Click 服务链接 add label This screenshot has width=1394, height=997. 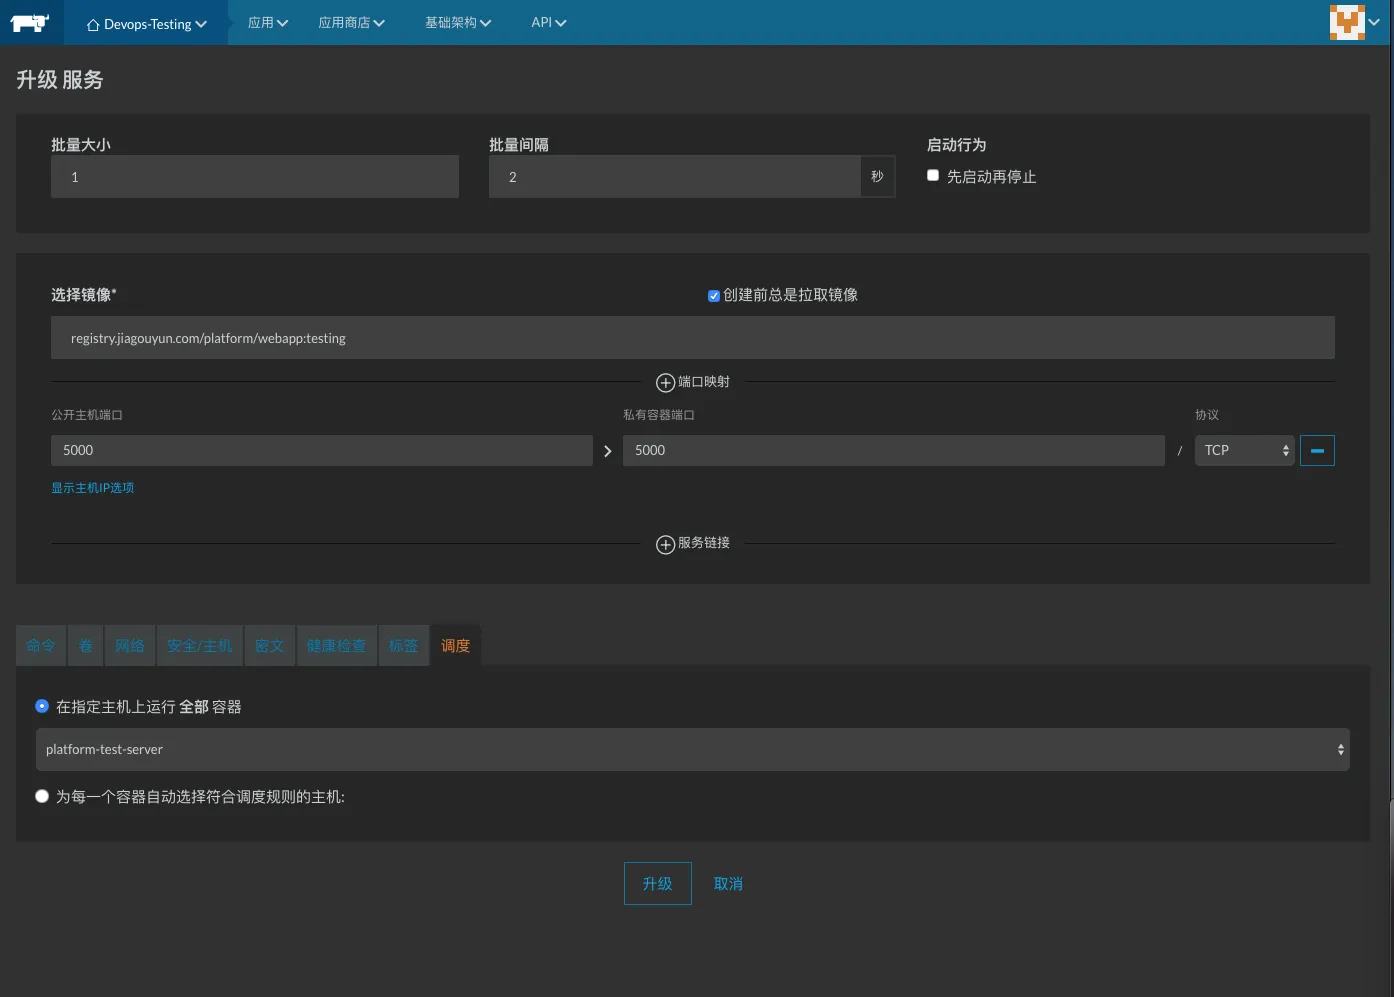coord(704,543)
